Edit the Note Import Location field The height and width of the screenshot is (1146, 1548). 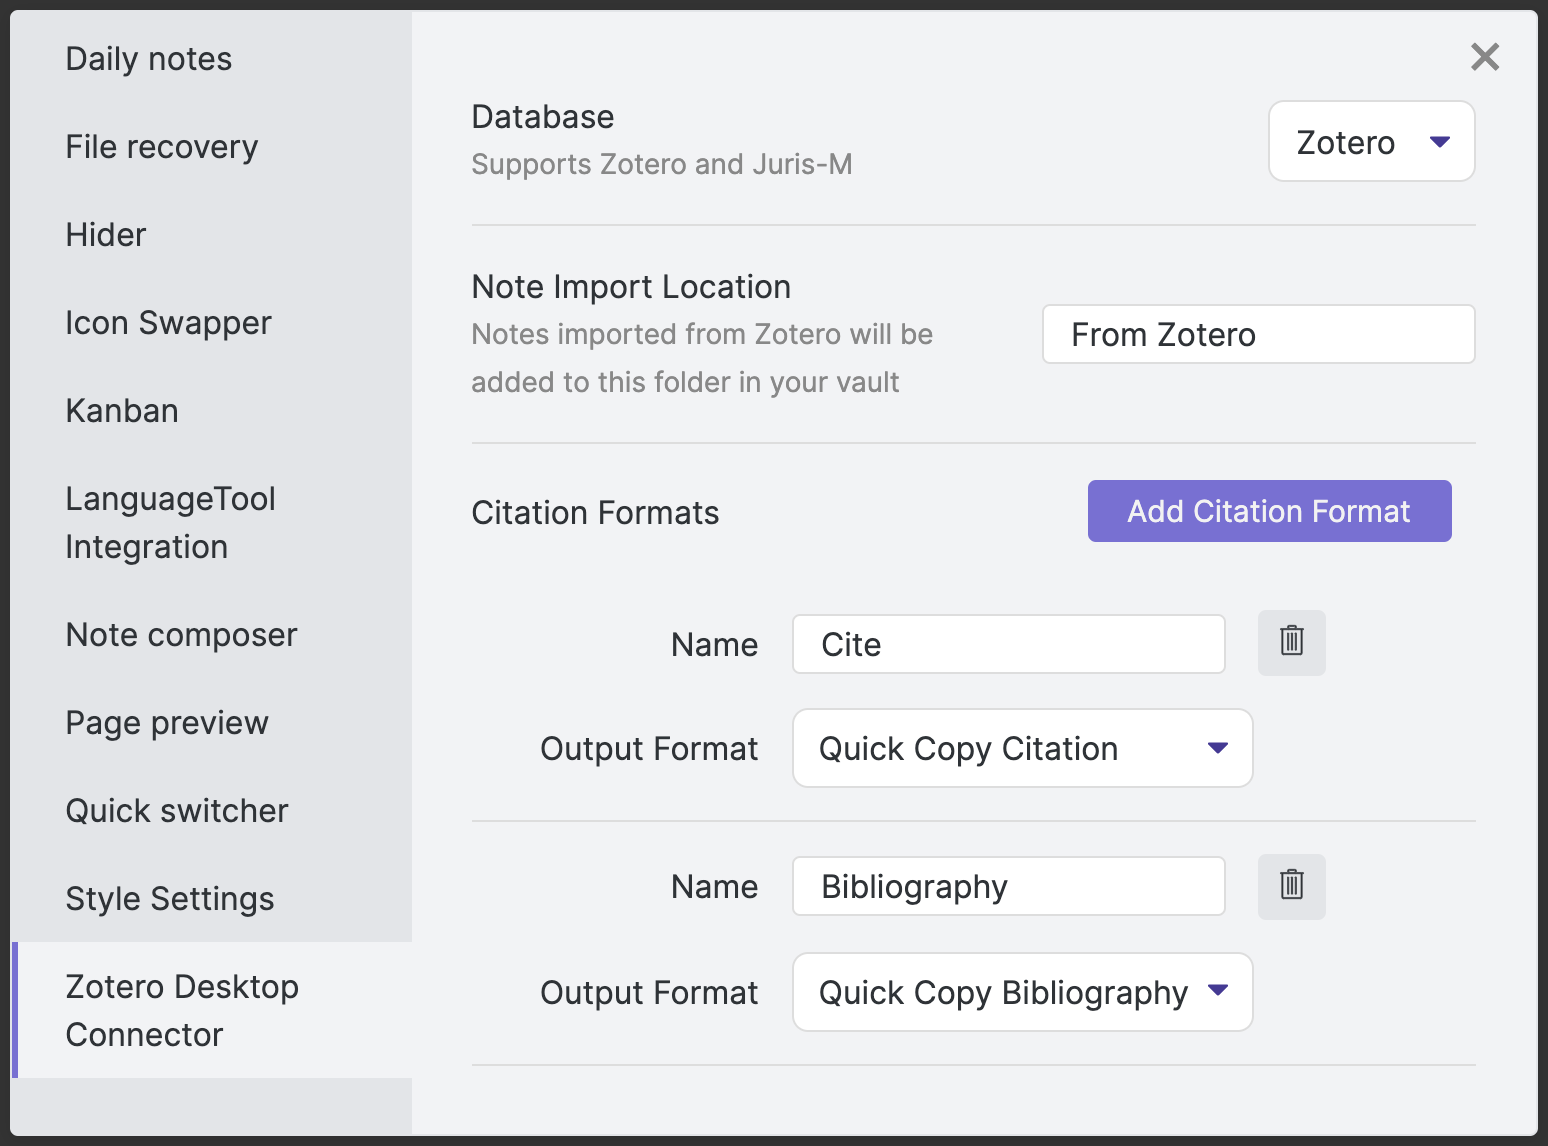tap(1258, 334)
